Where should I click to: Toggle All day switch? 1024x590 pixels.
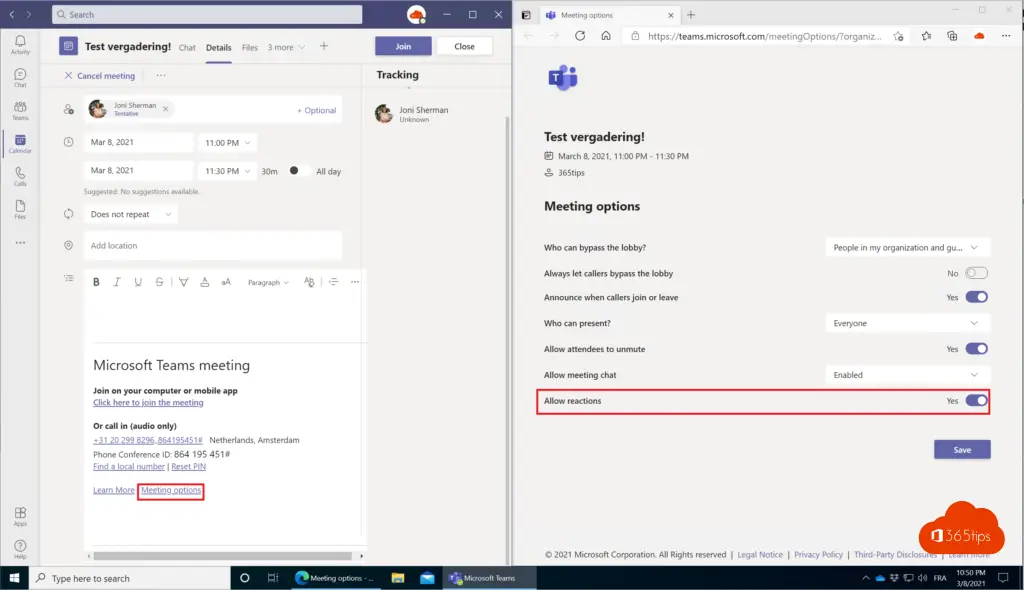pyautogui.click(x=298, y=171)
